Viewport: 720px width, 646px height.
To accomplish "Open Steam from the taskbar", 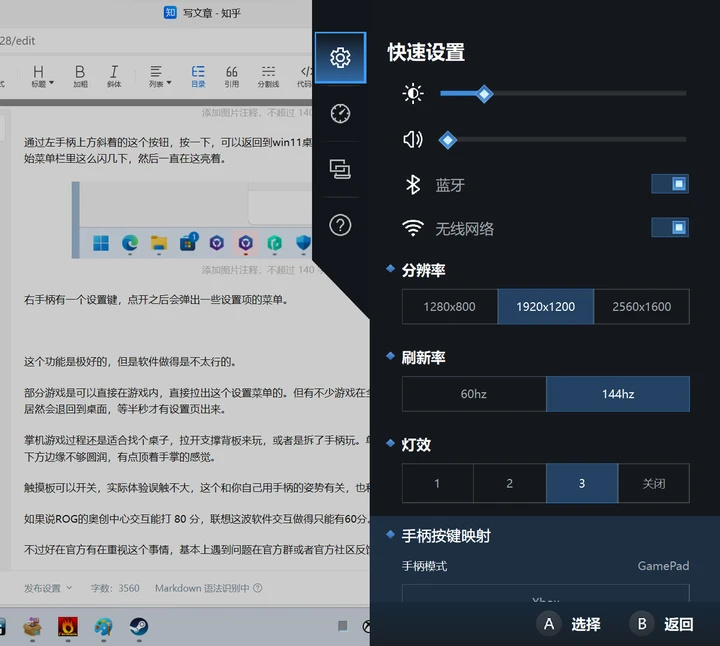I will (139, 627).
